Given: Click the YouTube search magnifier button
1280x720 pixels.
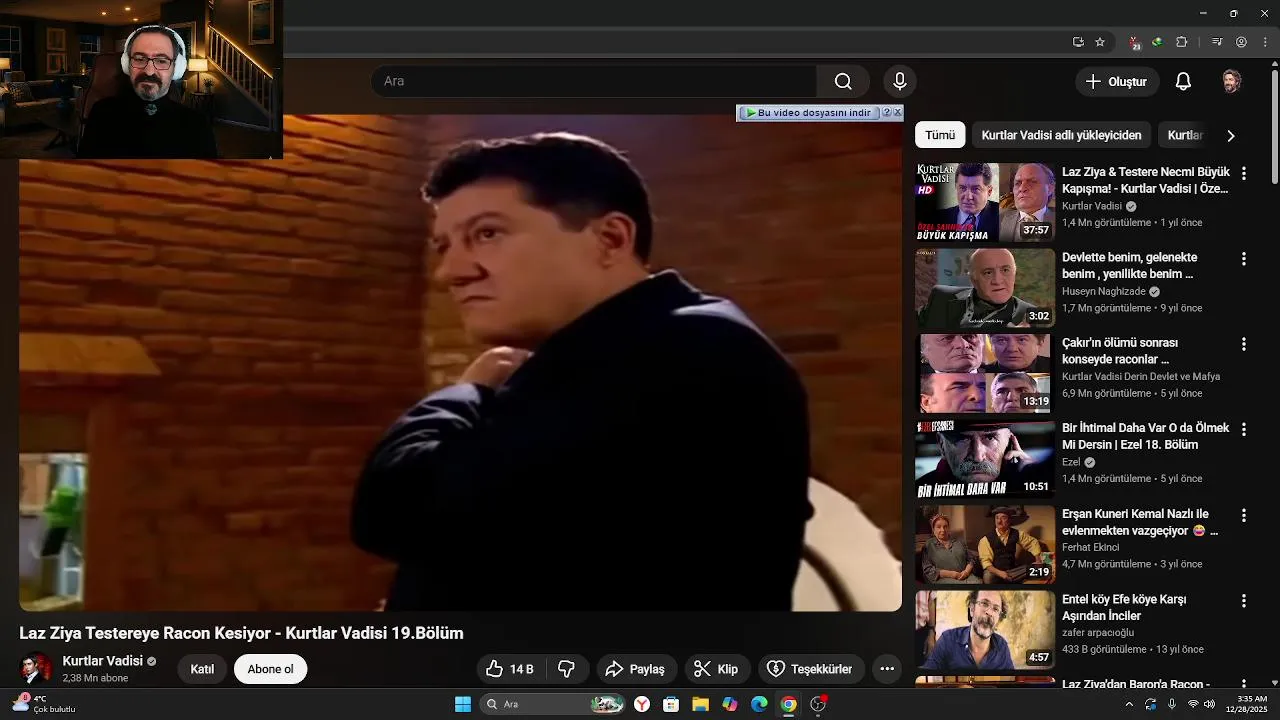Looking at the screenshot, I should tap(843, 81).
